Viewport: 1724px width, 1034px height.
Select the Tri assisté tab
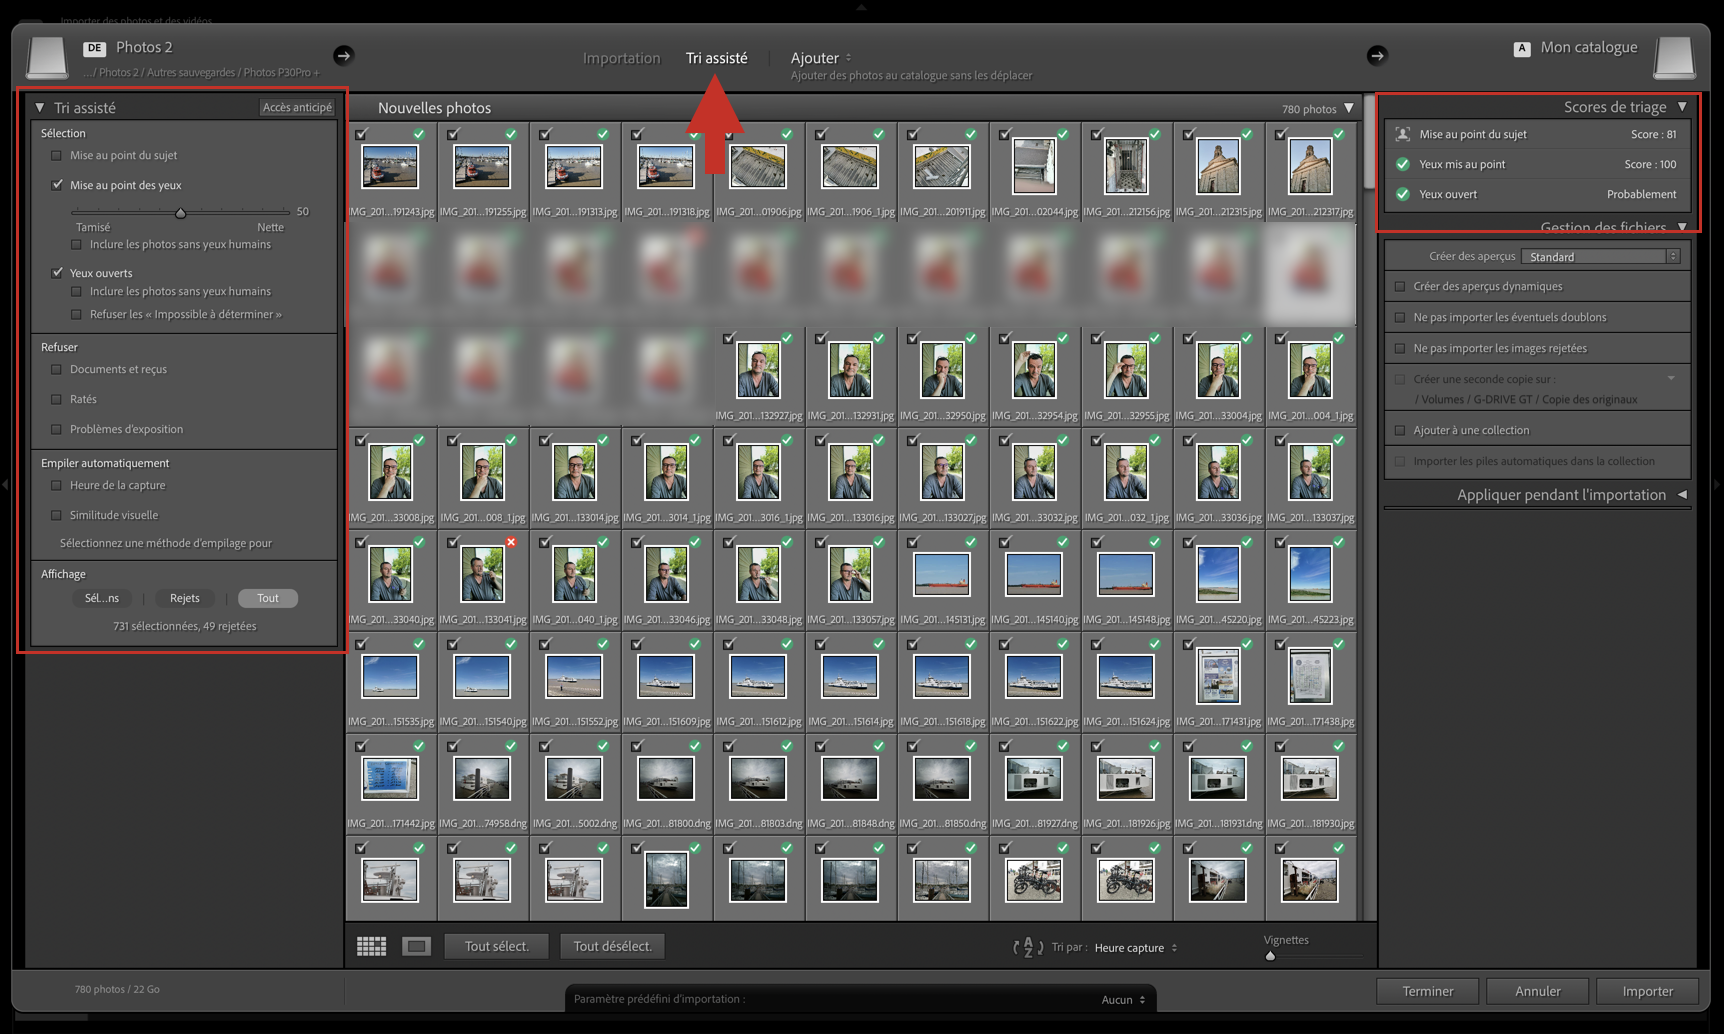(716, 58)
